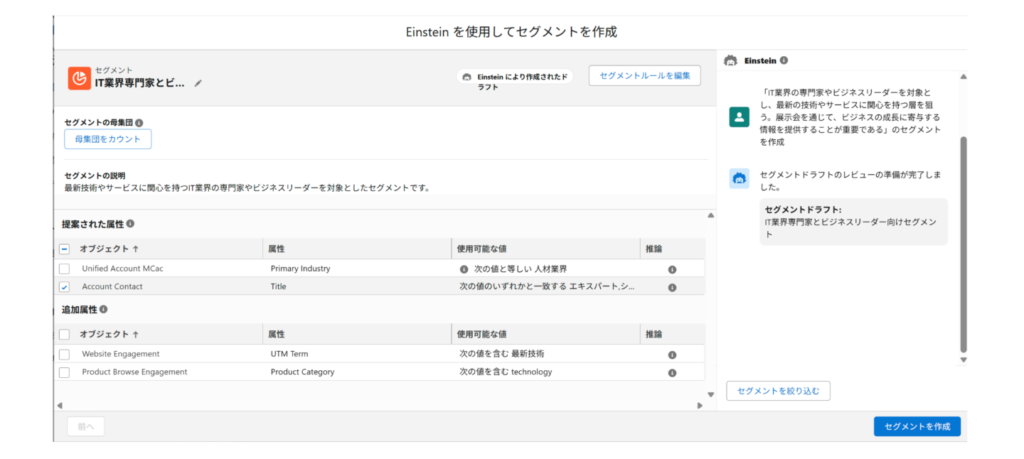Click the セグメントドラフト card in chat
The height and width of the screenshot is (459, 1024).
pos(854,222)
